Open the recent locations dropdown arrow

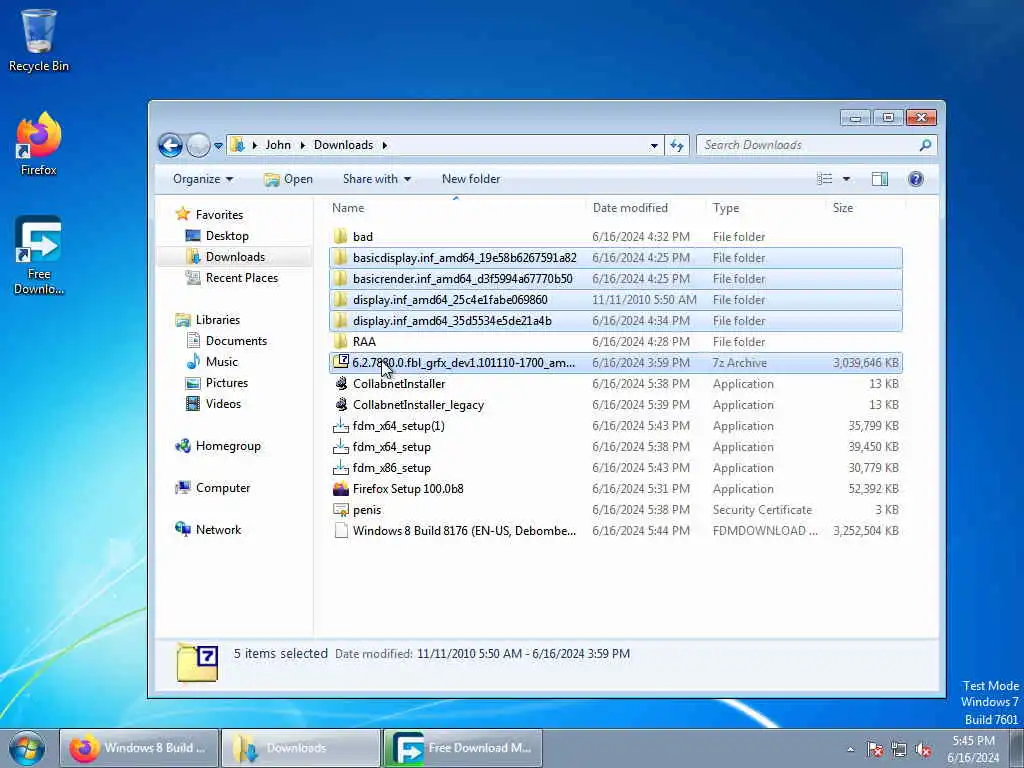[x=218, y=146]
